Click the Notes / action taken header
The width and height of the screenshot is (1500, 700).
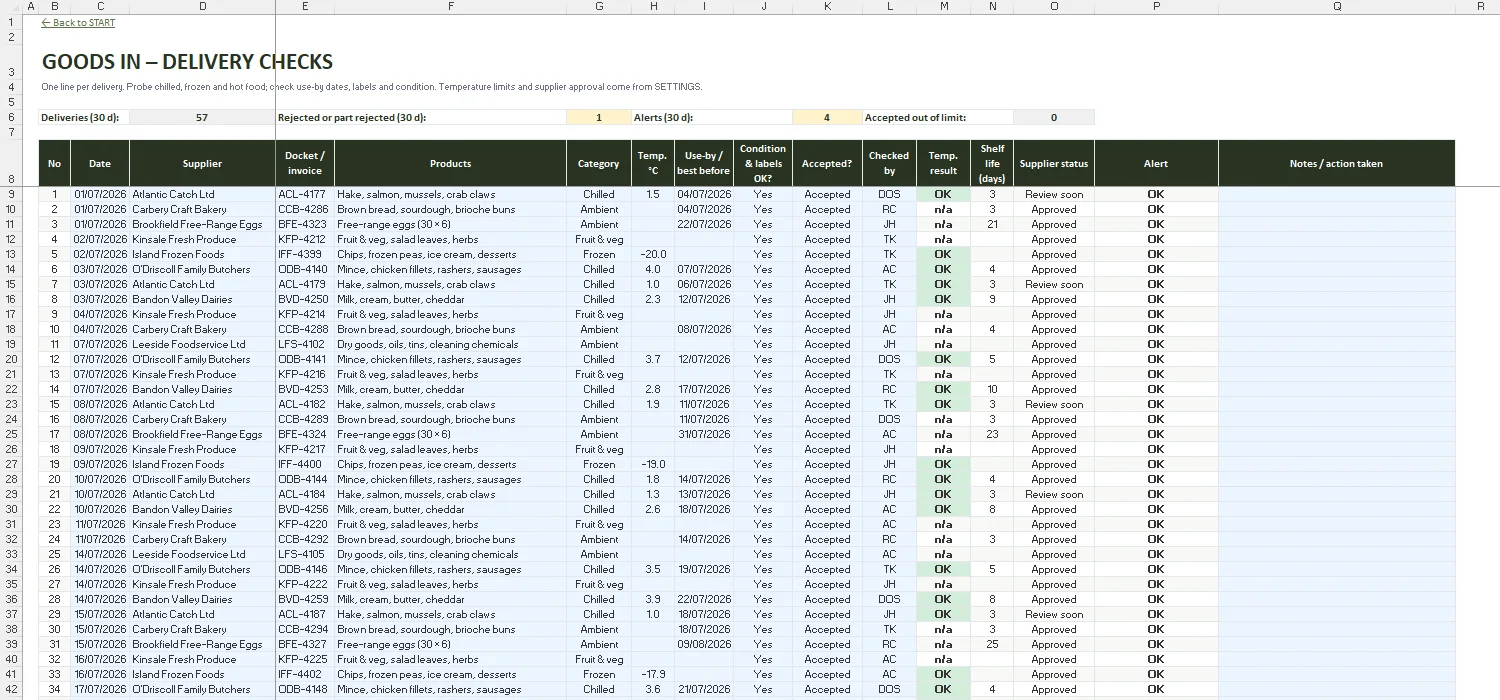[x=1336, y=163]
